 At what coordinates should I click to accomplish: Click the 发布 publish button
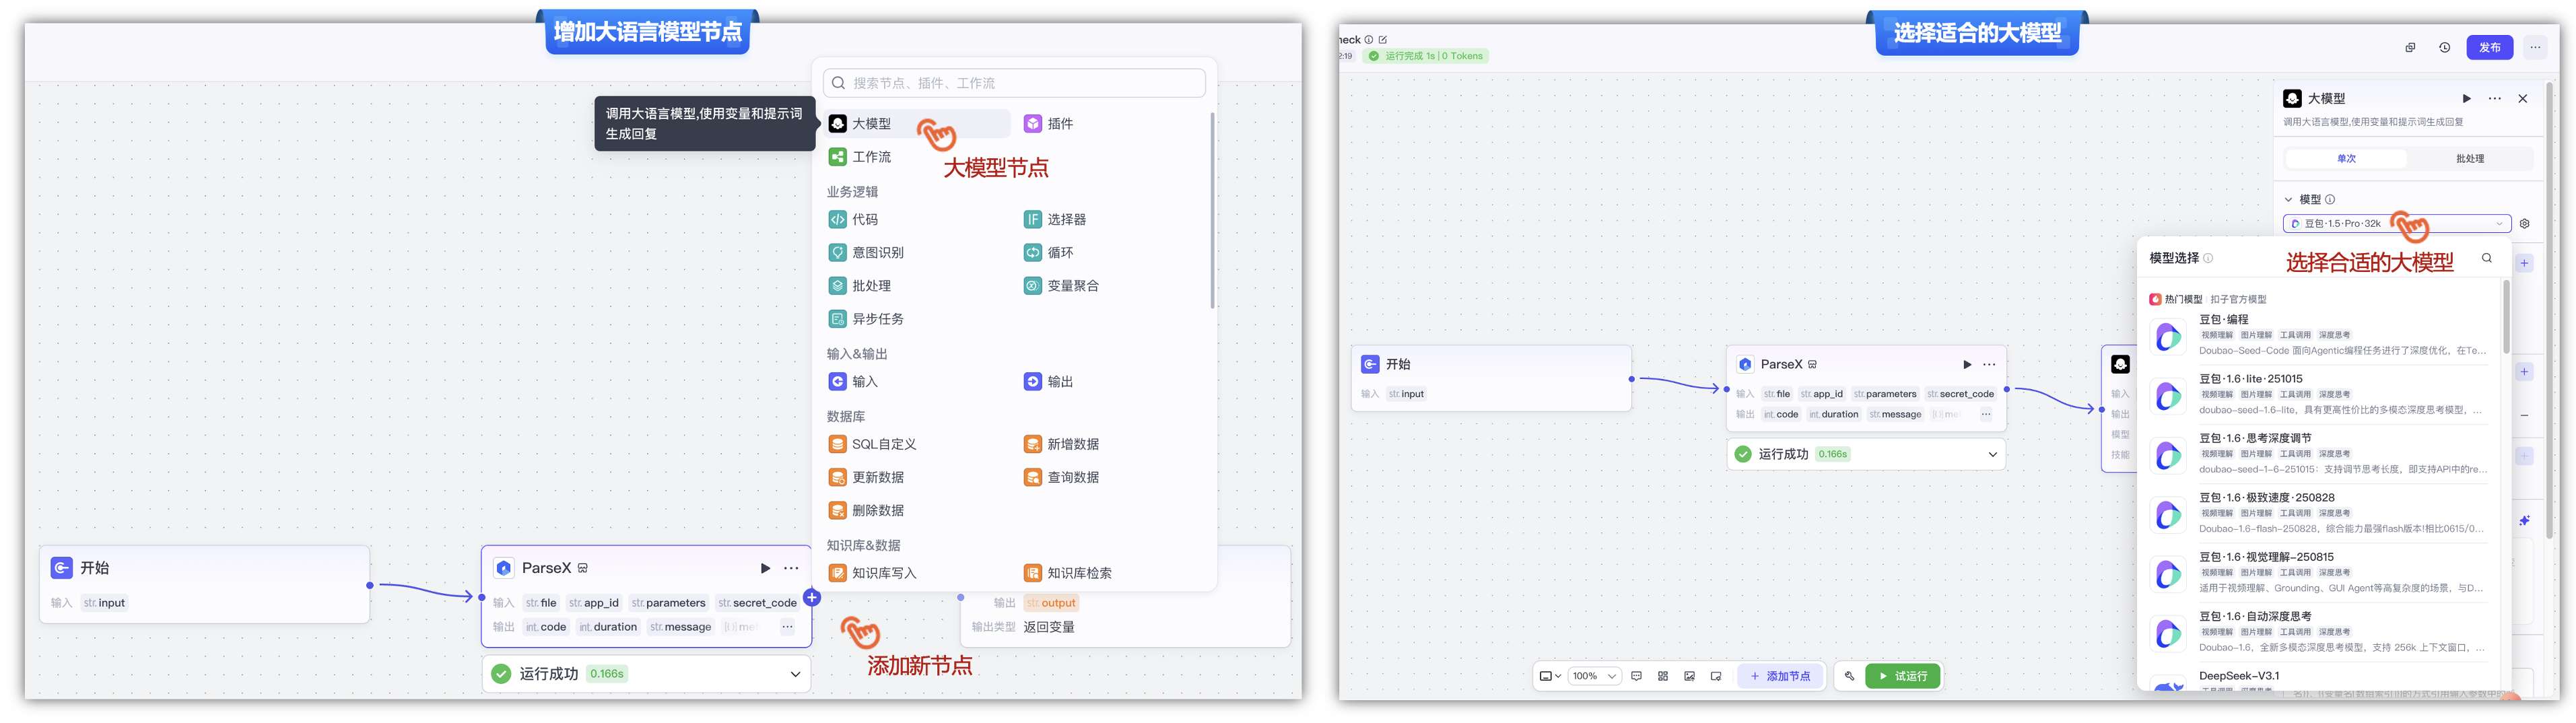[x=2489, y=47]
